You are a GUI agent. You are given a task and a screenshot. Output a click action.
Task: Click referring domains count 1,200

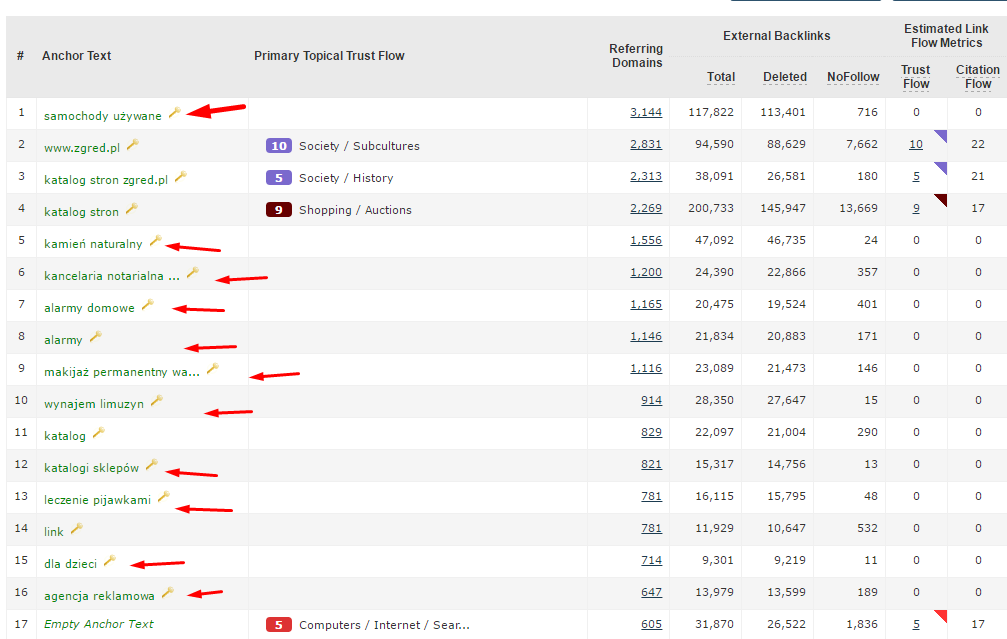tap(645, 272)
